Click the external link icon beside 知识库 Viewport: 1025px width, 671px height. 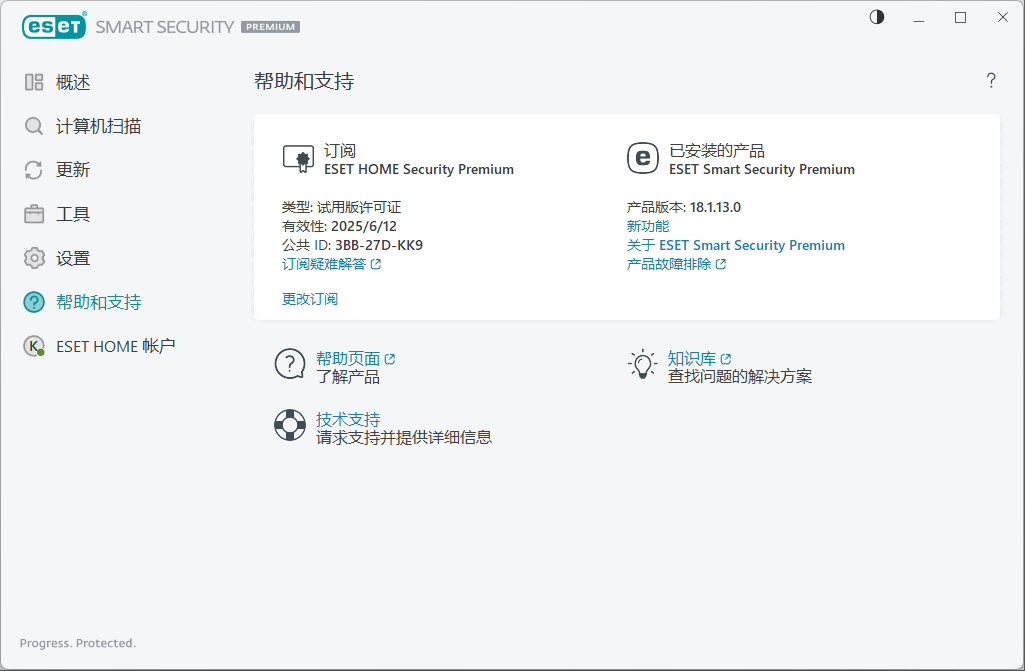tap(726, 359)
